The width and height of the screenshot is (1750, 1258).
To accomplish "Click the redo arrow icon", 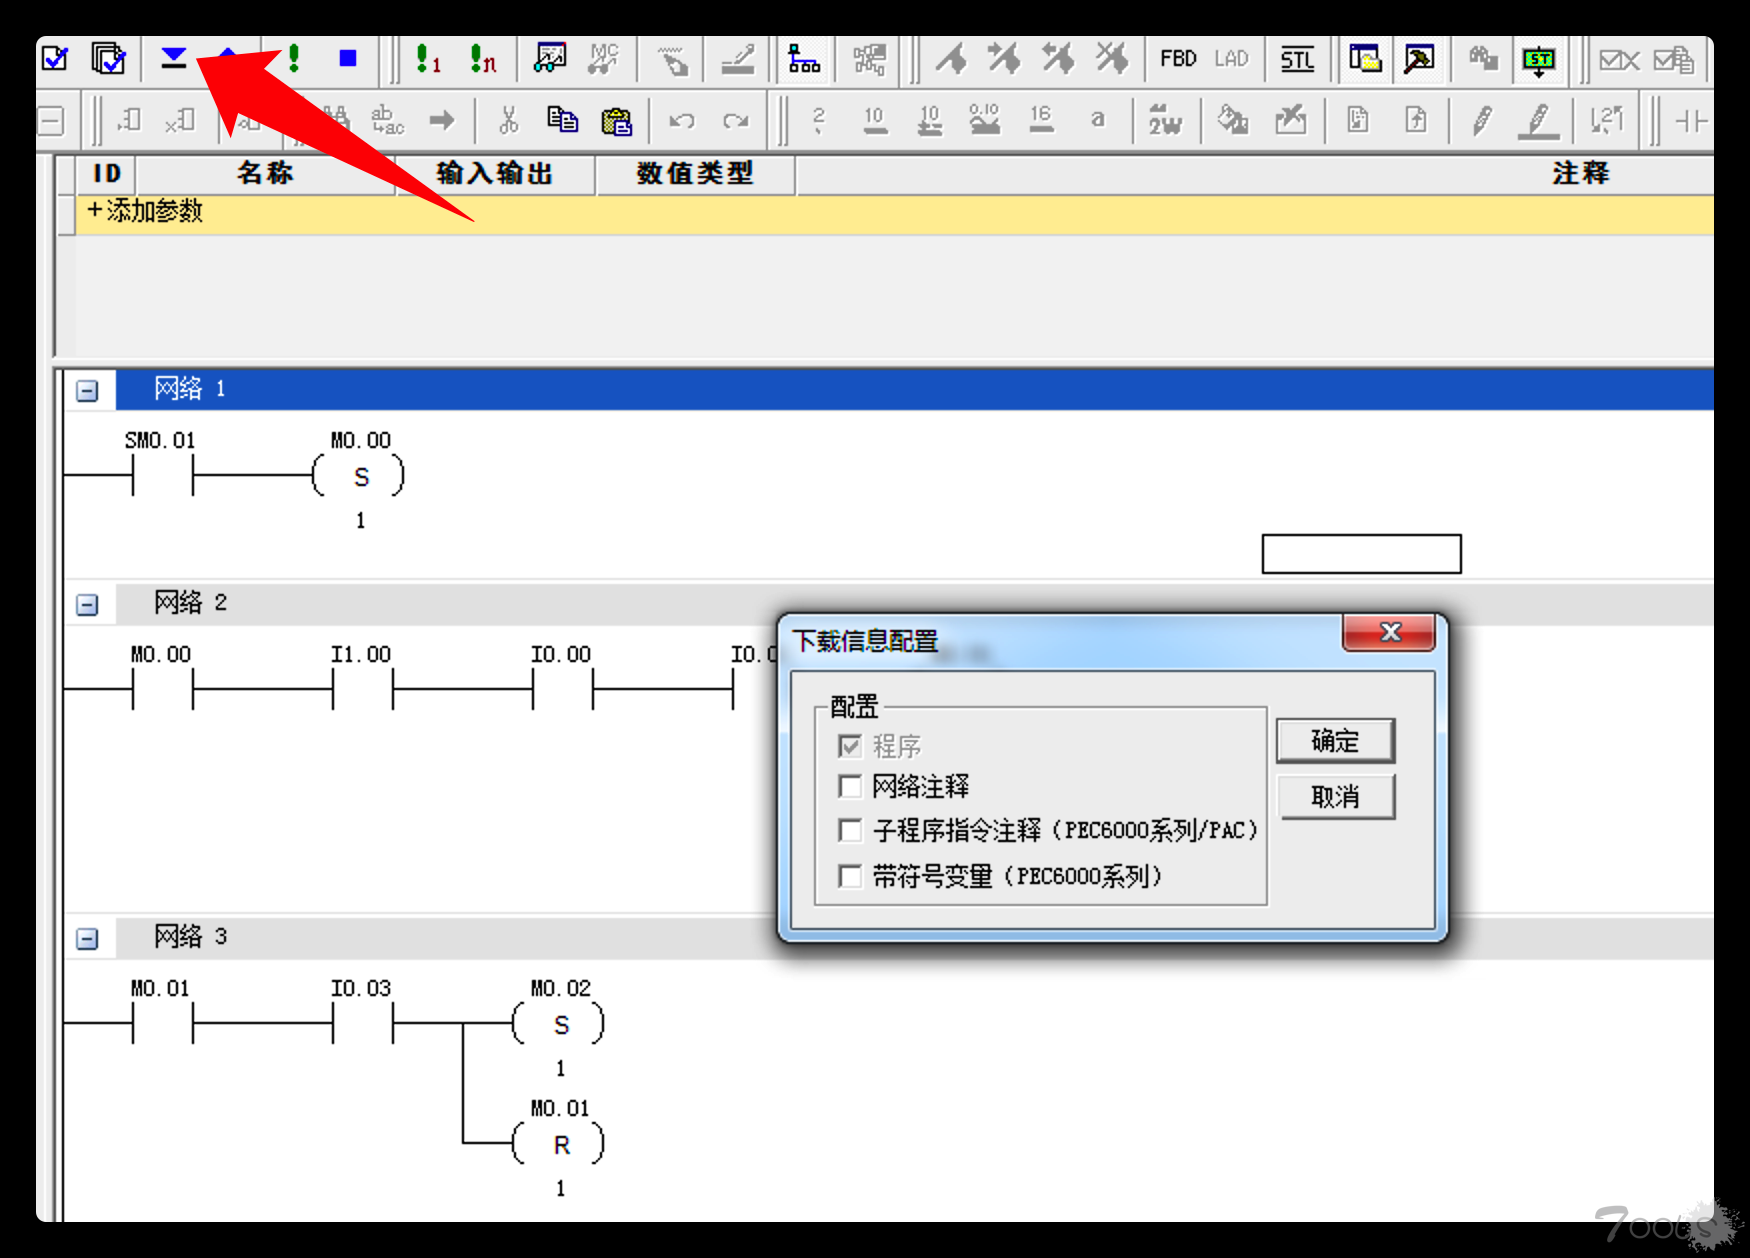I will [736, 121].
